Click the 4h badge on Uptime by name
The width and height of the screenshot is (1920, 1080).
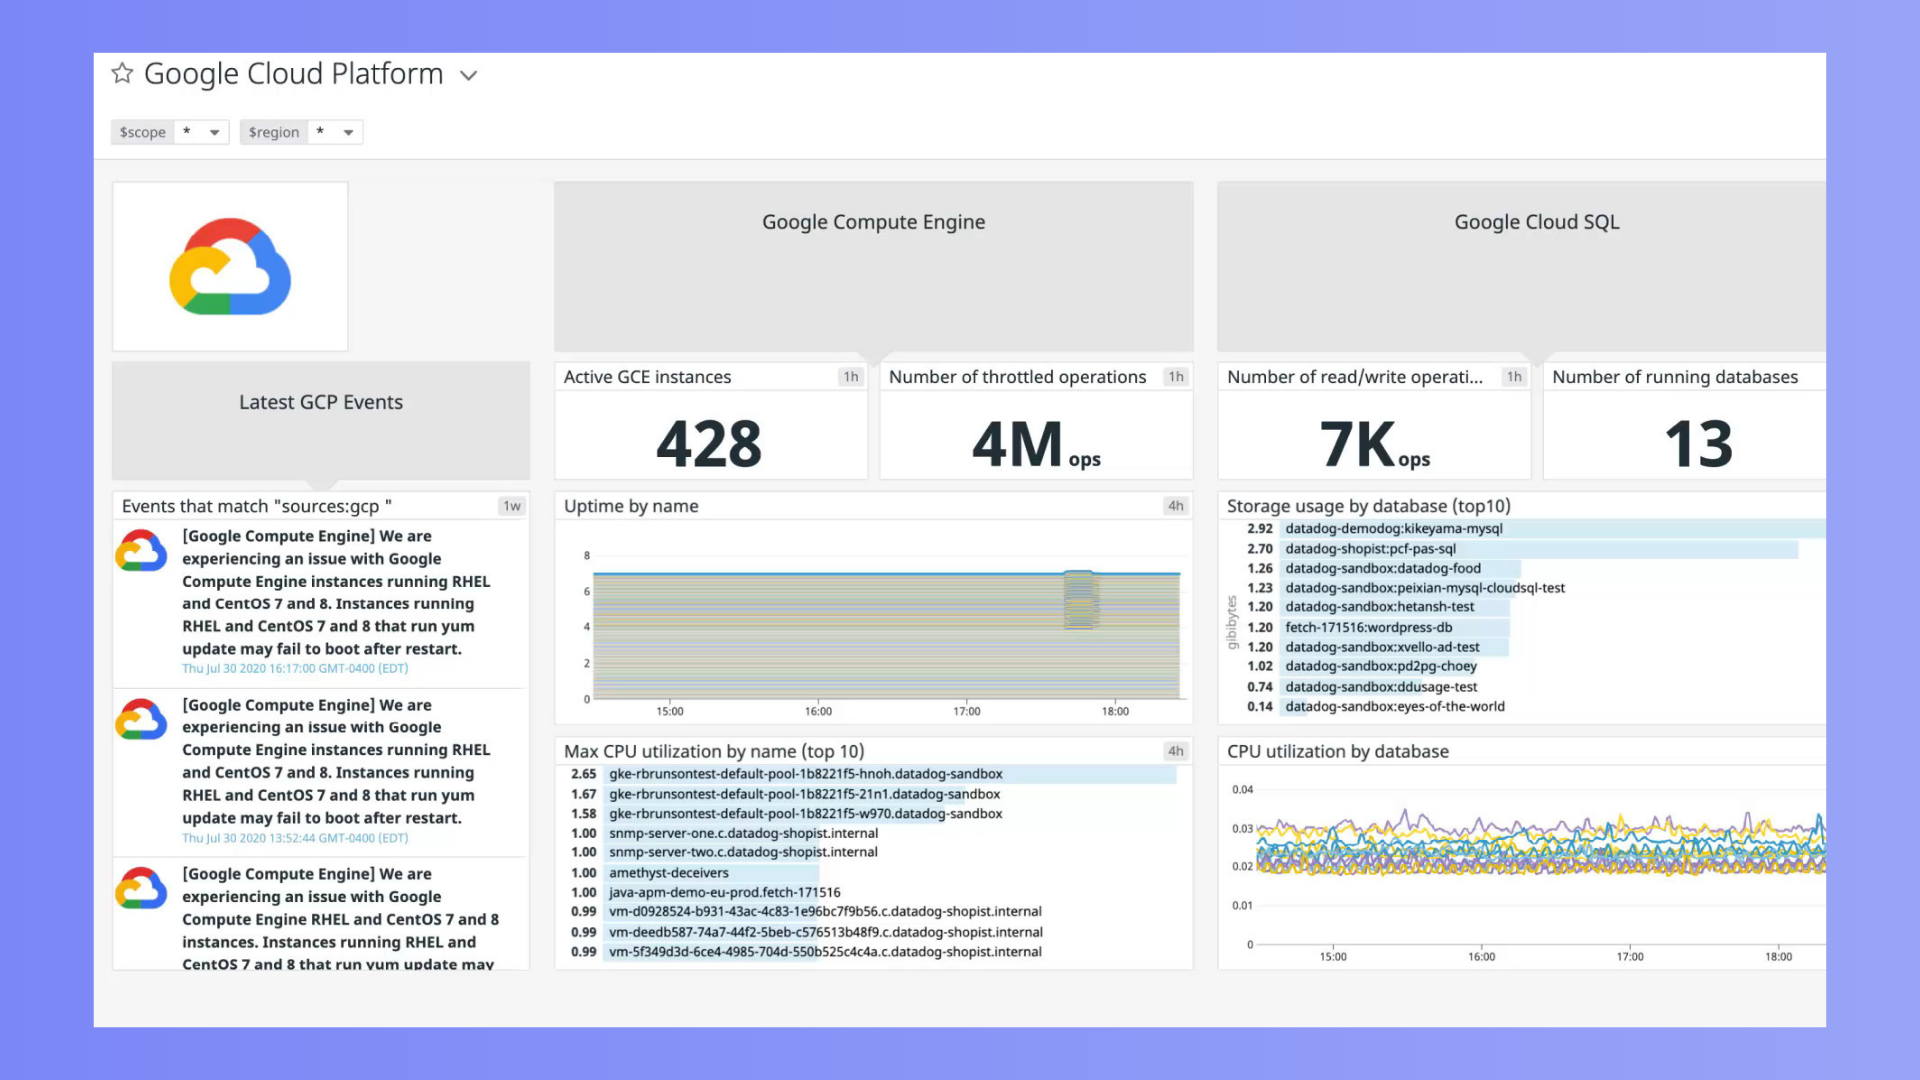tap(1176, 506)
